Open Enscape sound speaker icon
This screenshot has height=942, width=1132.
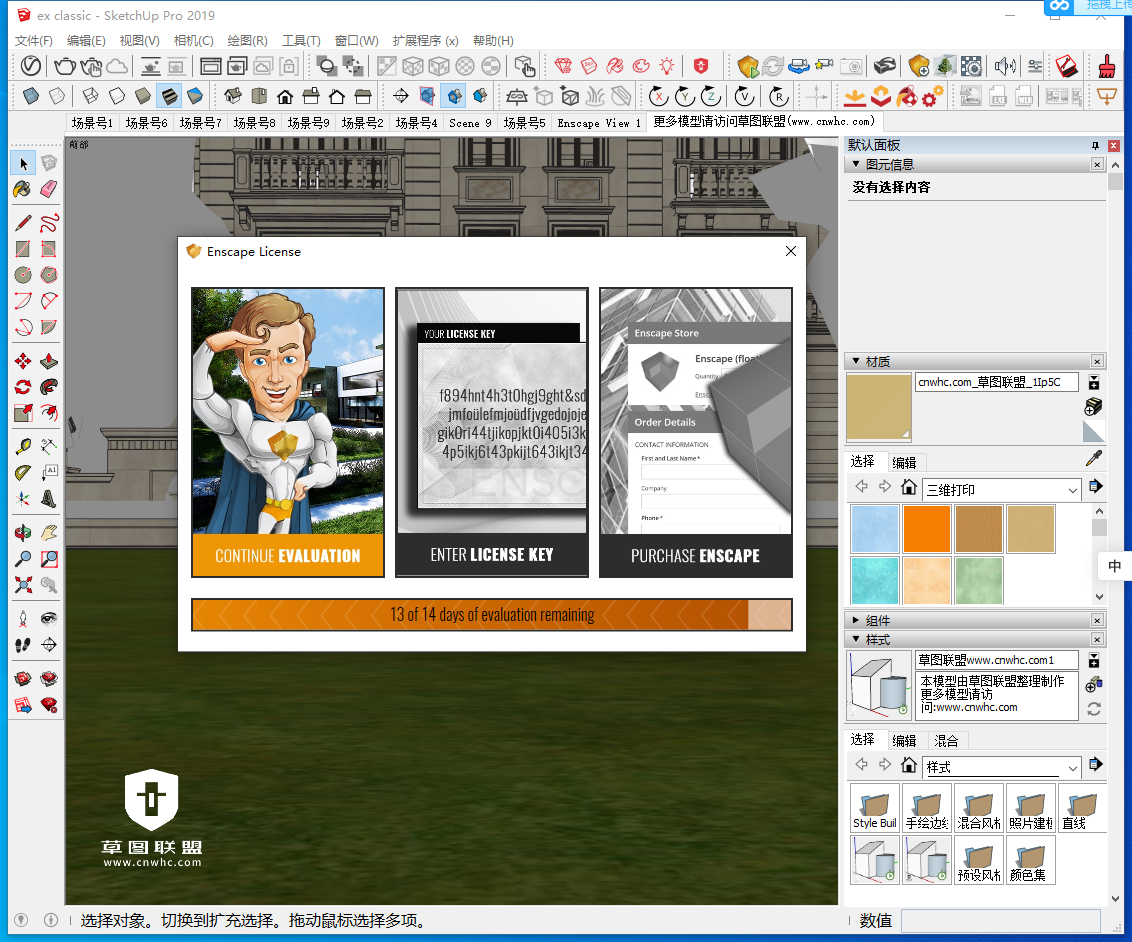[1004, 66]
